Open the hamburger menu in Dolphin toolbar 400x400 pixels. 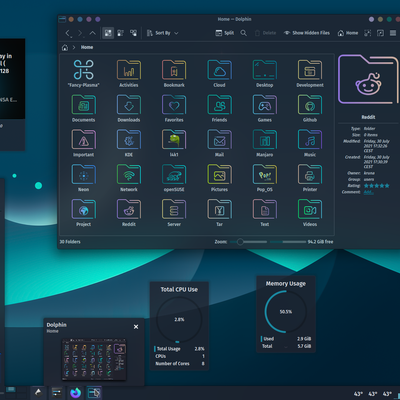pyautogui.click(x=393, y=33)
